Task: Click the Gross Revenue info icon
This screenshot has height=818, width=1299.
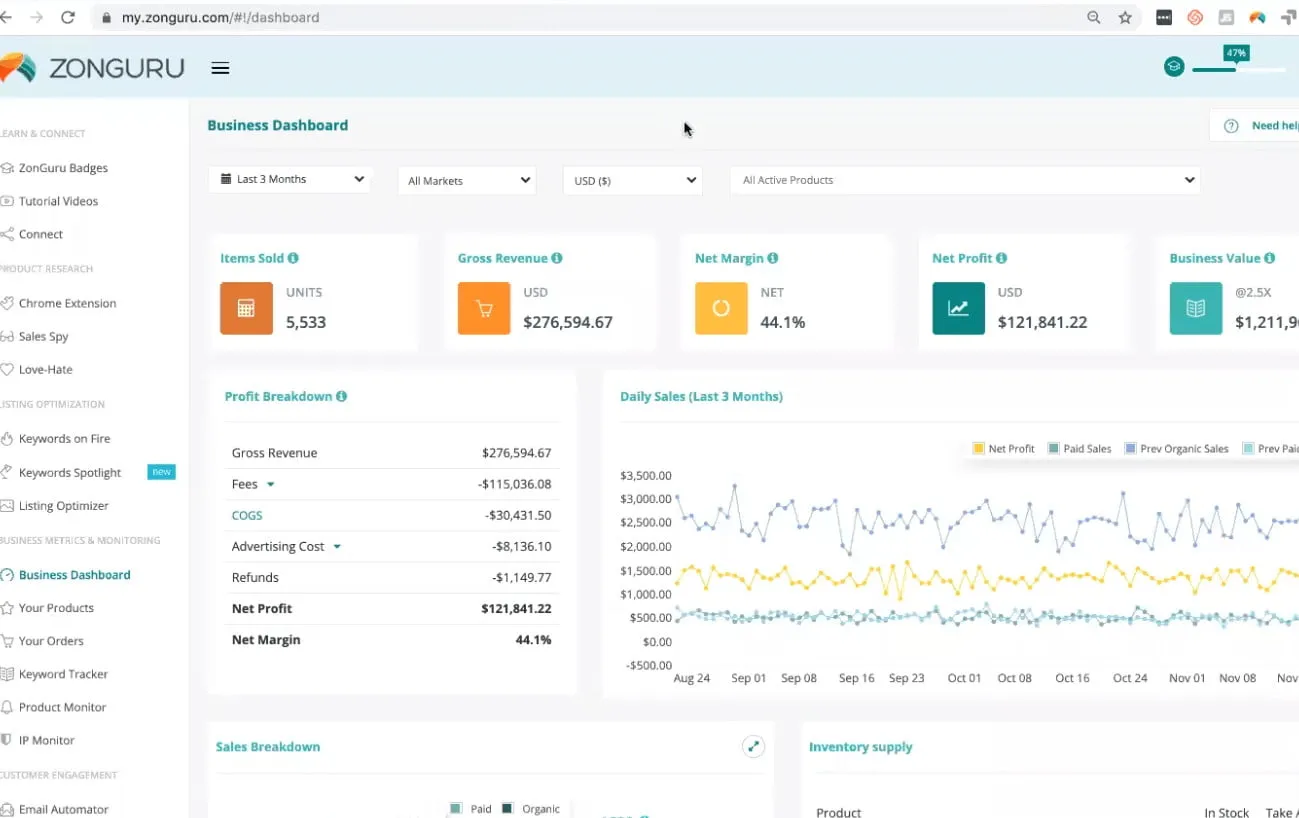Action: (x=557, y=258)
